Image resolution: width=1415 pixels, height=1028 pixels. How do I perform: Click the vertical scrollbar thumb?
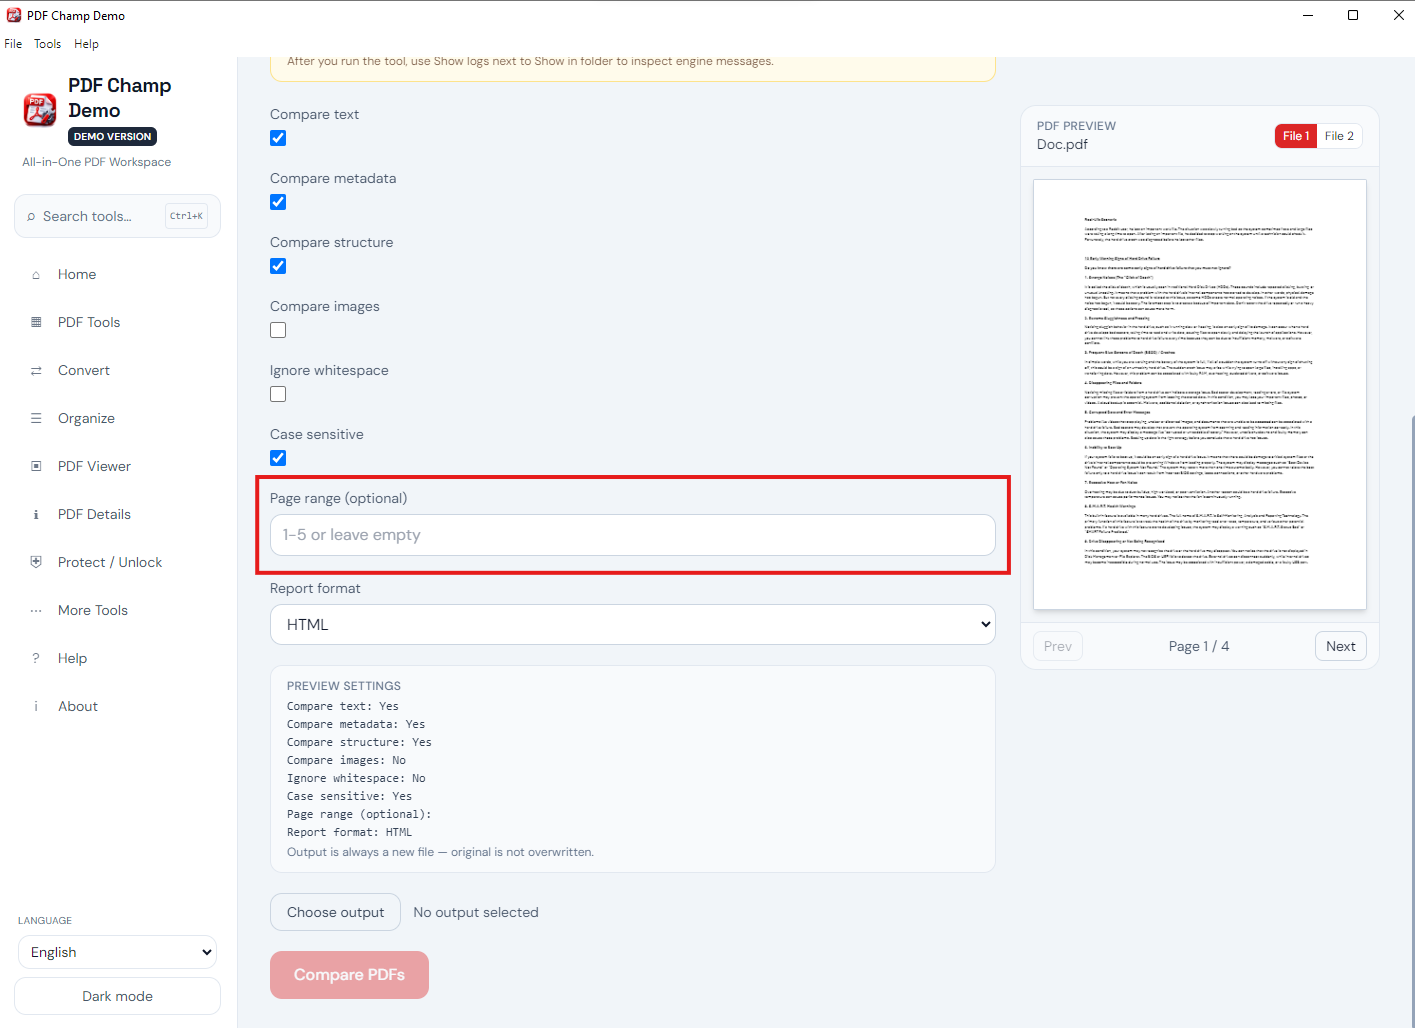[x=1411, y=720]
